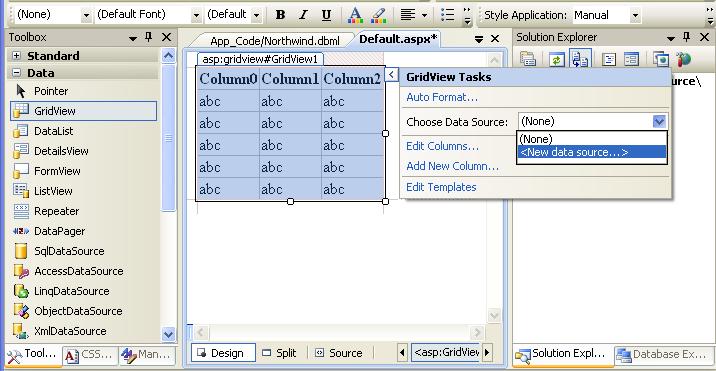This screenshot has width=716, height=371.
Task: Click the Edit Templates link
Action: click(441, 187)
